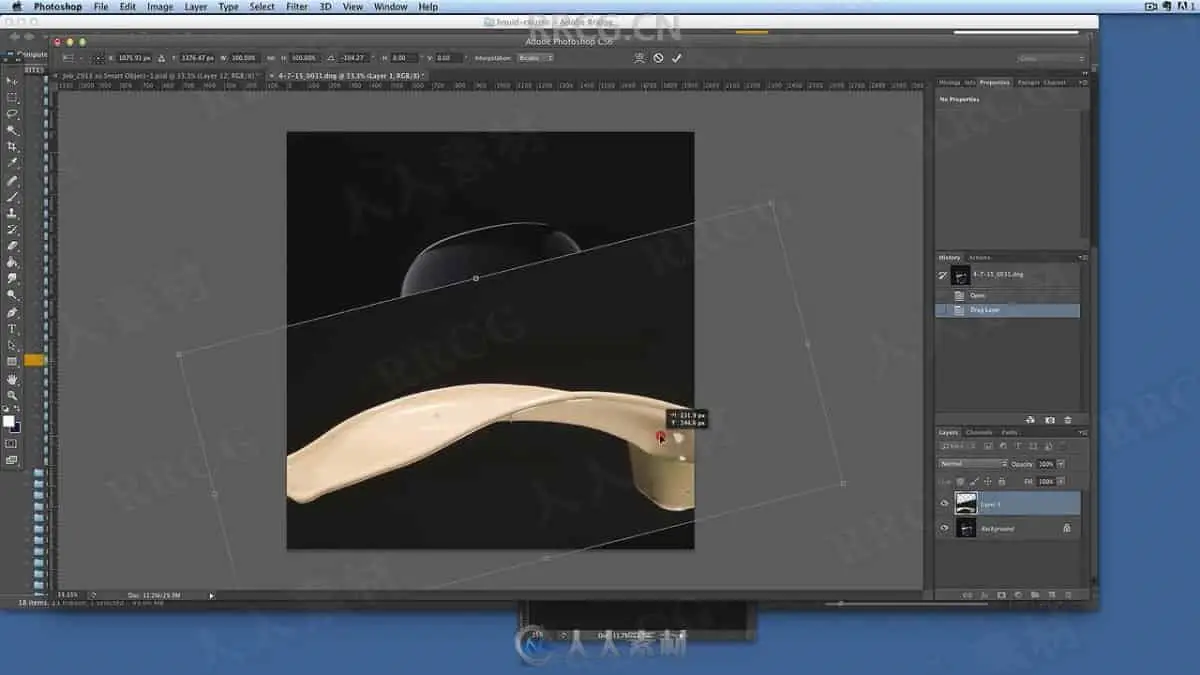Viewport: 1200px width, 675px height.
Task: Switch to warp mode toggle
Action: point(640,58)
